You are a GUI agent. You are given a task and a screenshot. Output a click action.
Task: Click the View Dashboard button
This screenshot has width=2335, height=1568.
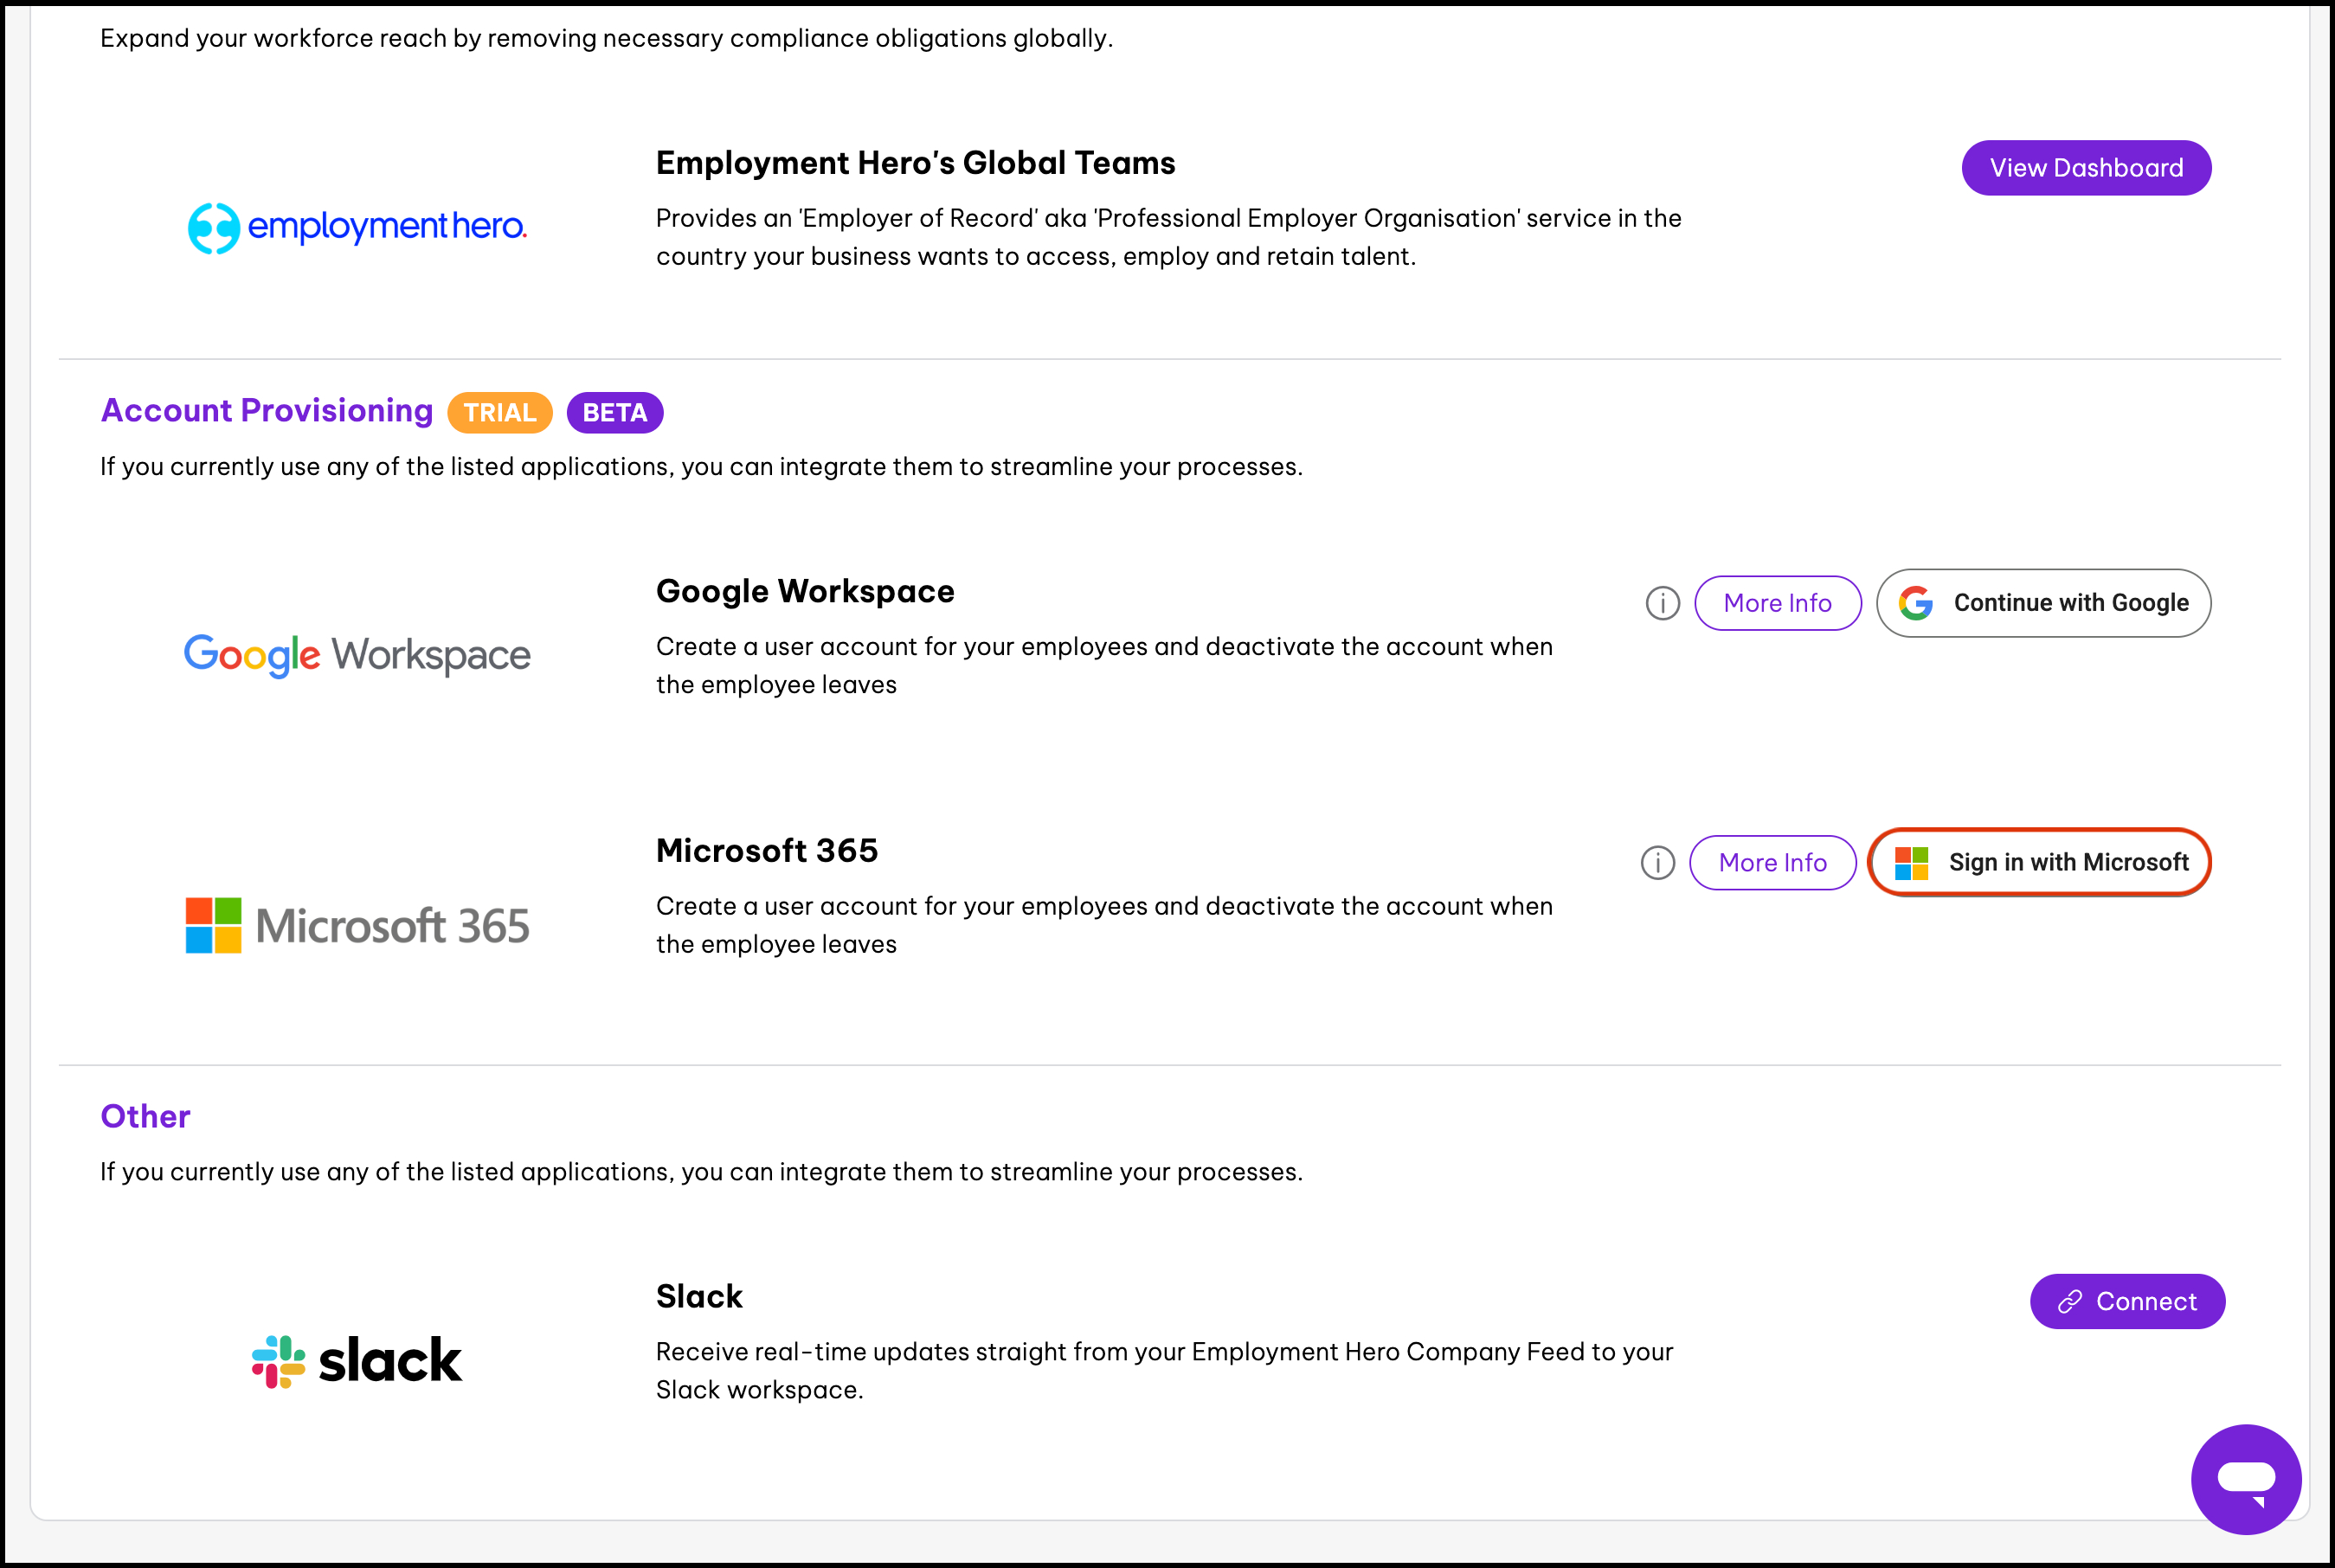point(2085,168)
